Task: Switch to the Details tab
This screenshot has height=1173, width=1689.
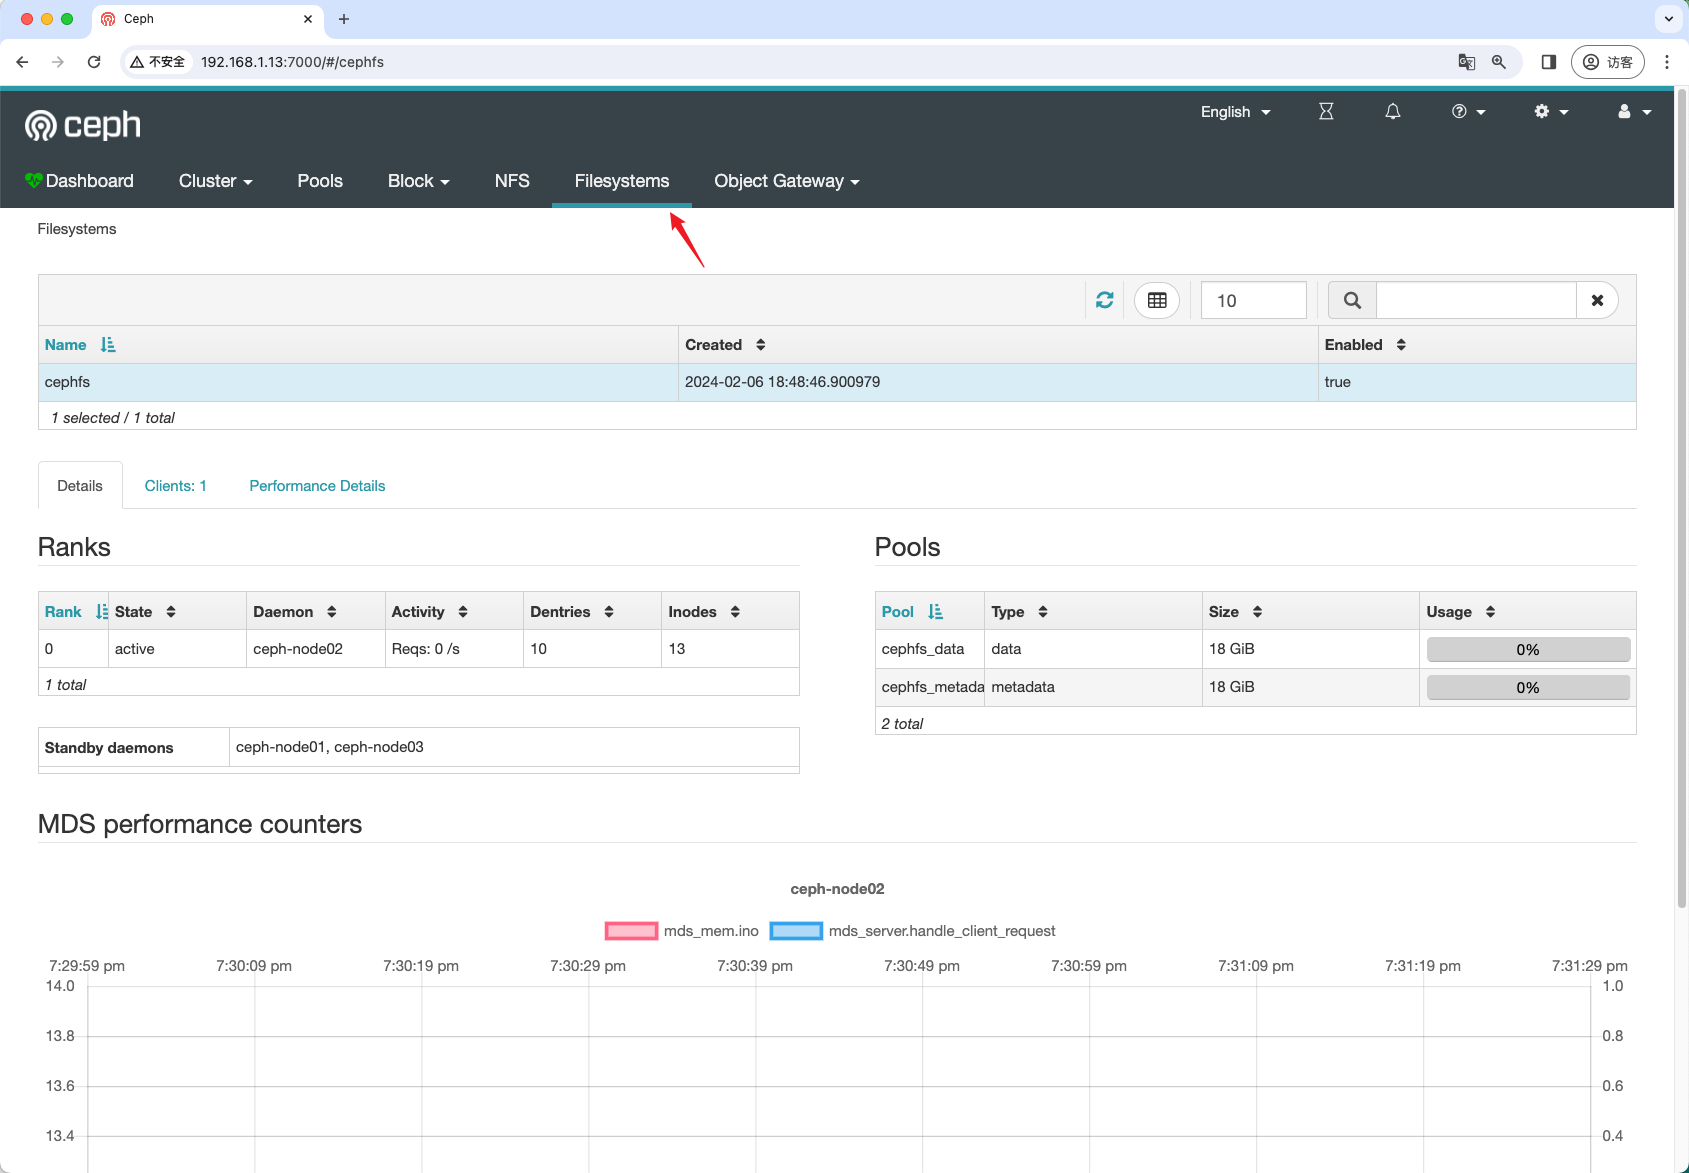Action: pyautogui.click(x=80, y=486)
